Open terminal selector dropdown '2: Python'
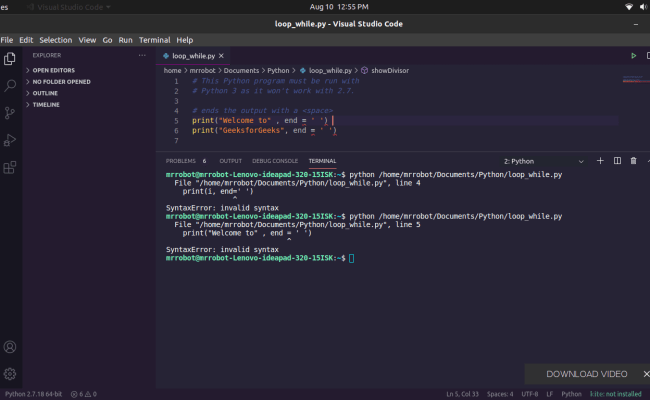The height and width of the screenshot is (400, 650). pyautogui.click(x=543, y=161)
